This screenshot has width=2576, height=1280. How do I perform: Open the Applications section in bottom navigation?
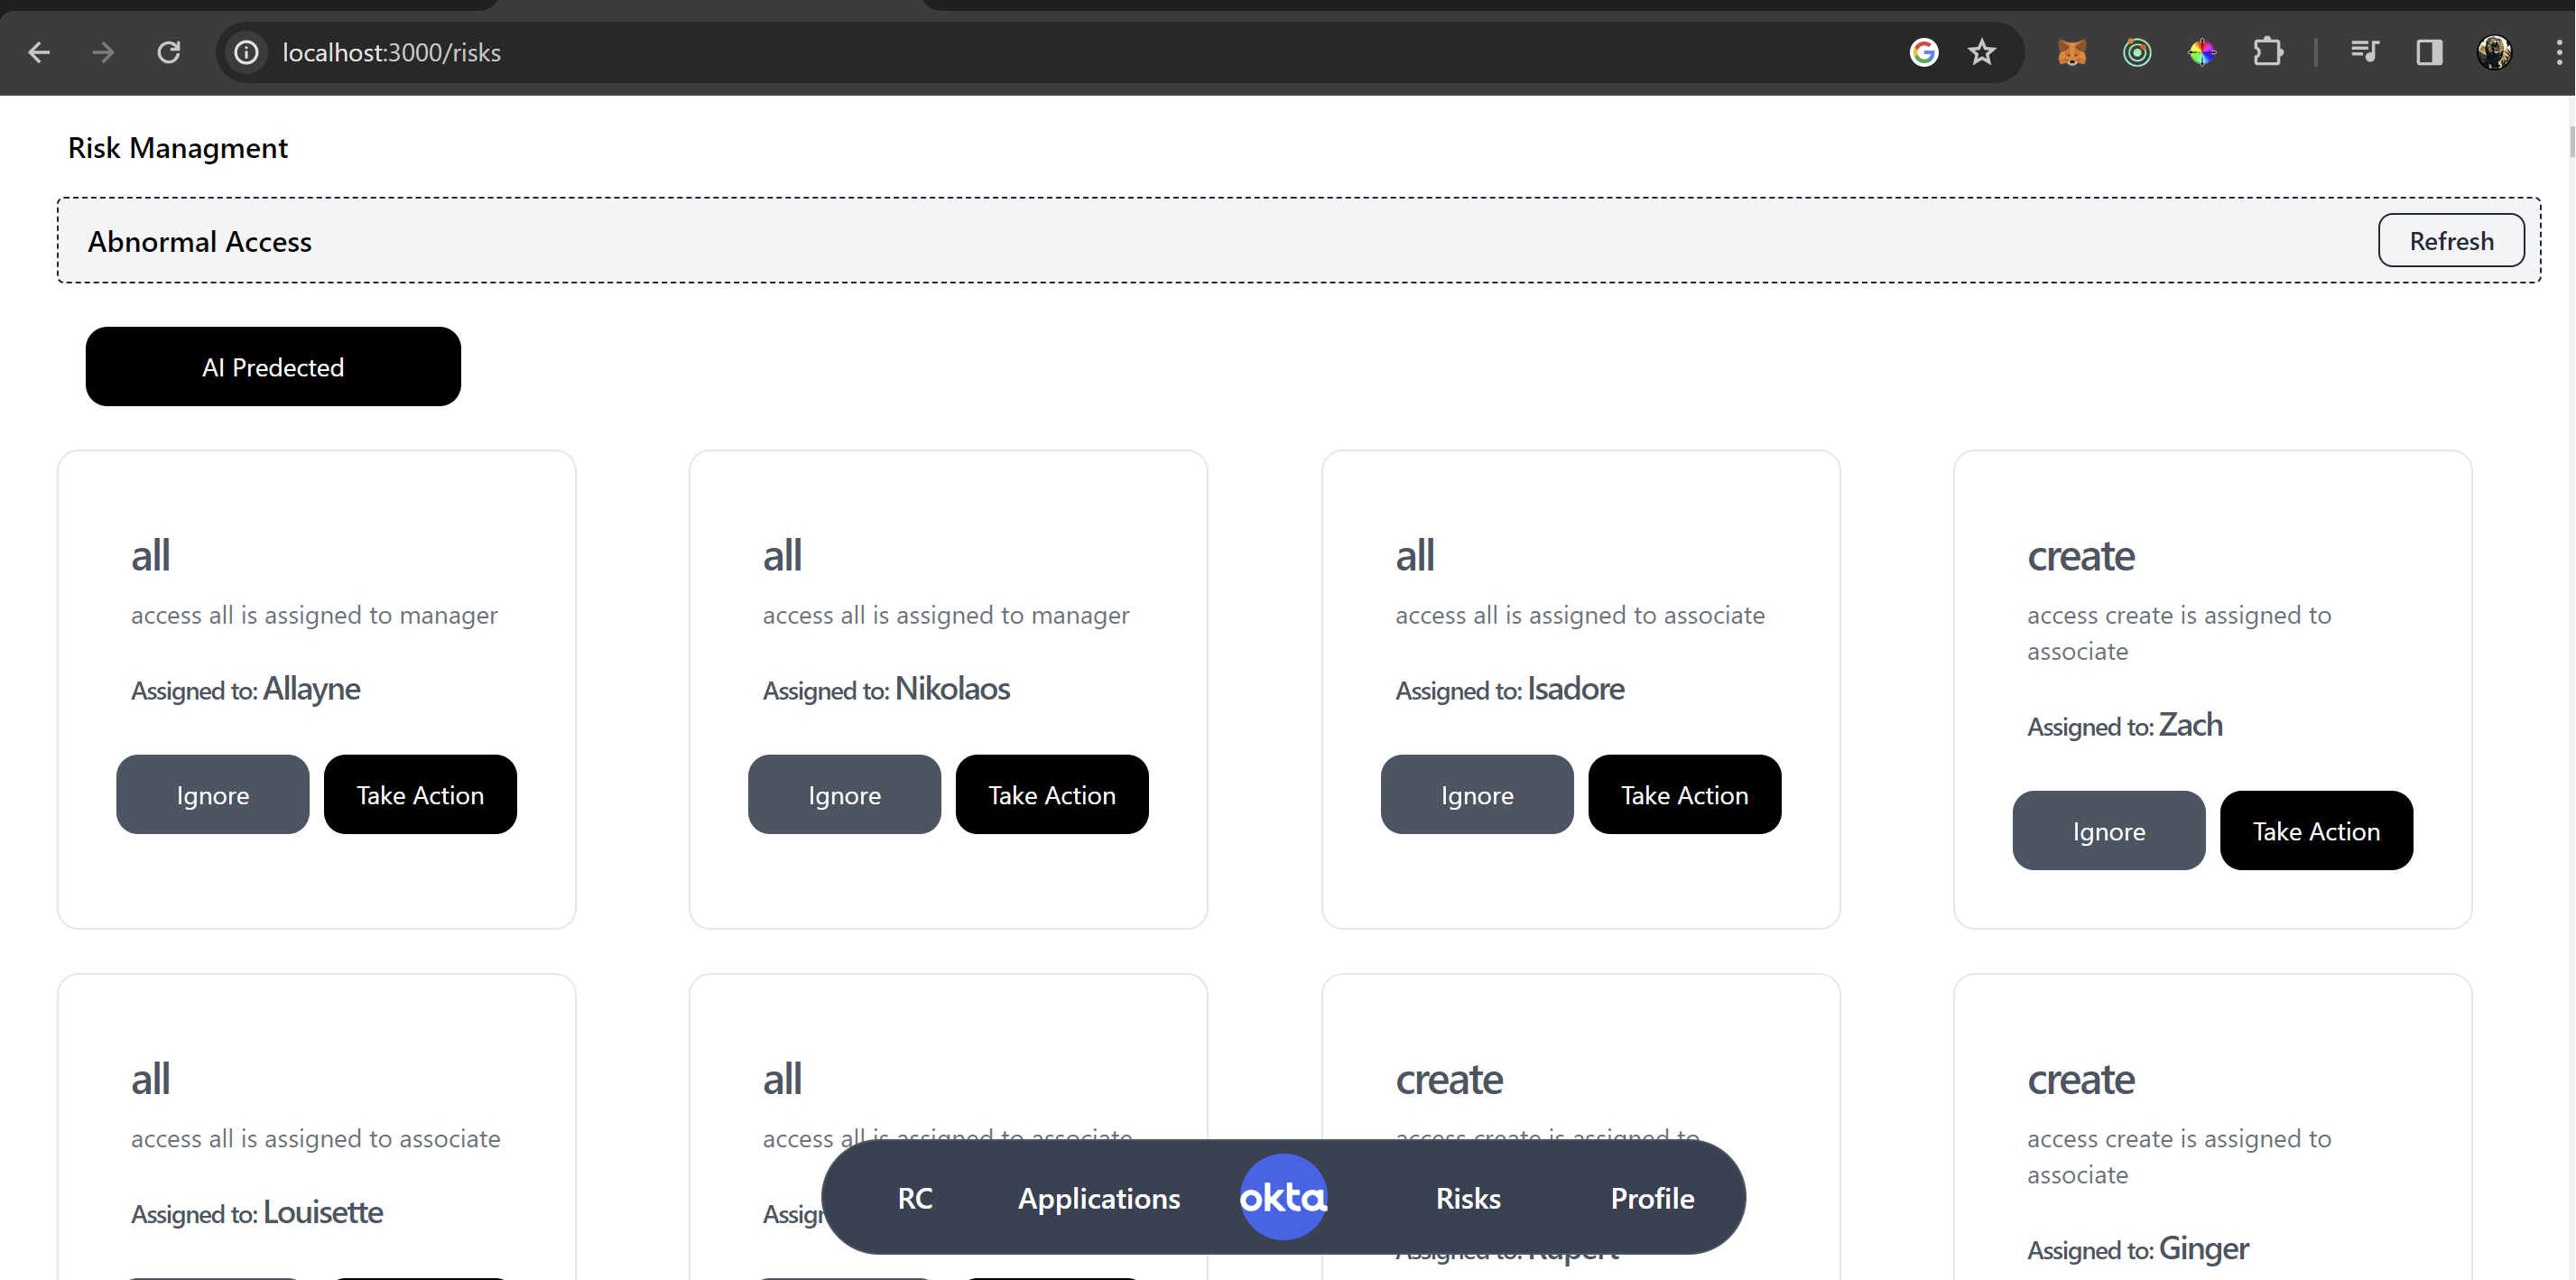click(1098, 1198)
